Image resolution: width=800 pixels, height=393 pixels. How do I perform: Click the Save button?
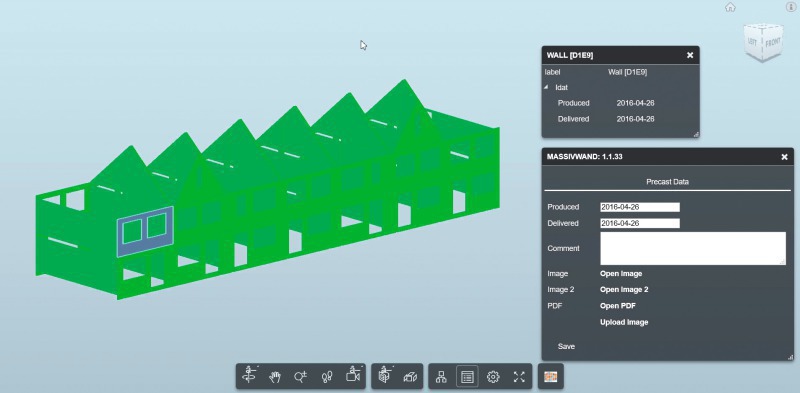566,346
